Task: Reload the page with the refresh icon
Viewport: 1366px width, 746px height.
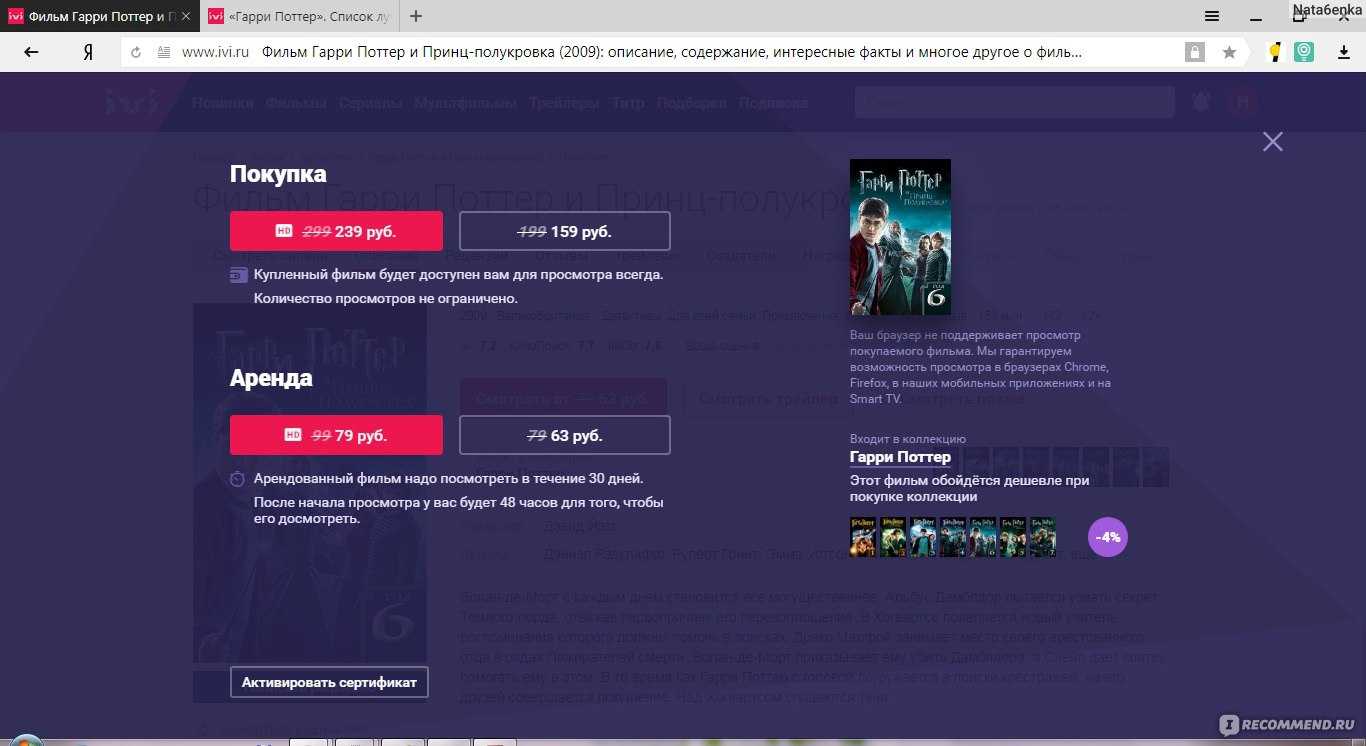Action: coord(136,52)
